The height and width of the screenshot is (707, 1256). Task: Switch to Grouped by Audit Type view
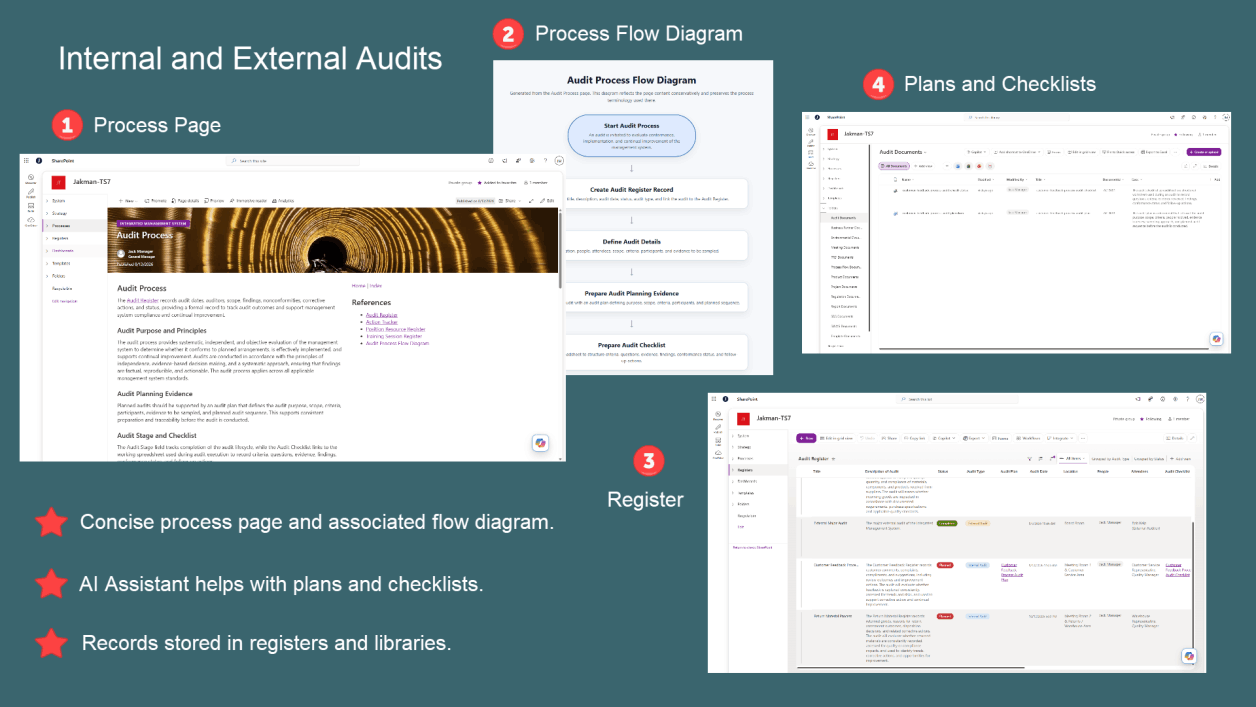click(1110, 459)
